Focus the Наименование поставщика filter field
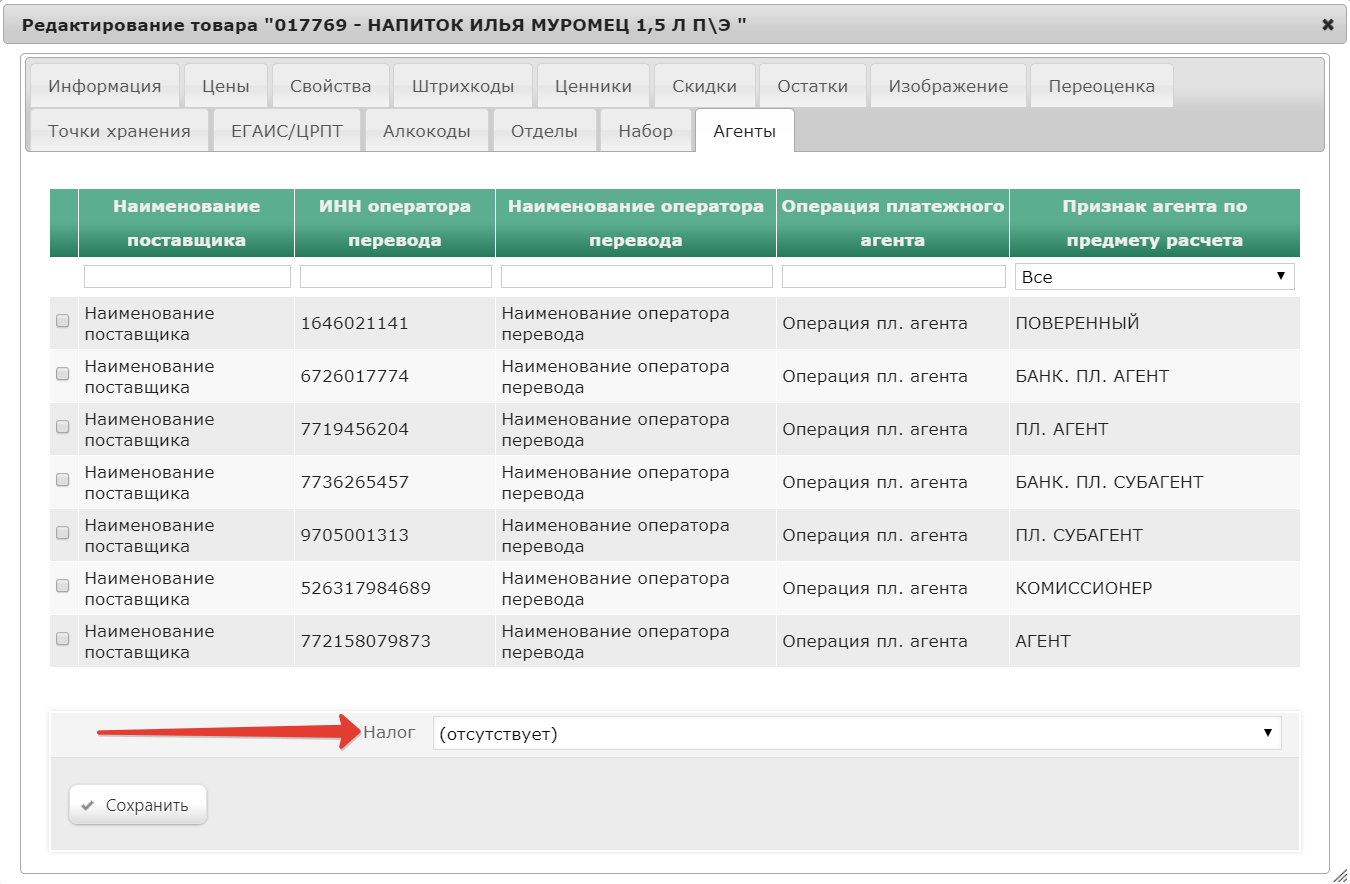The image size is (1350, 884). pos(187,277)
